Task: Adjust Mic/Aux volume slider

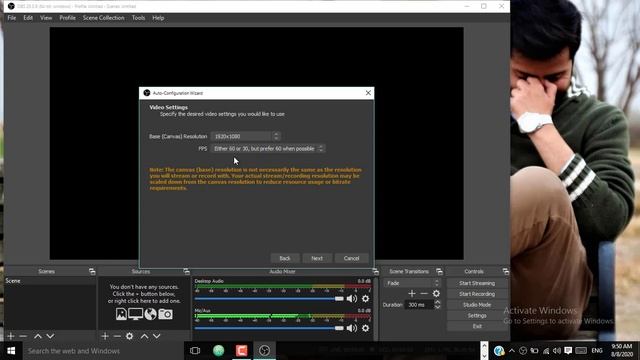Action: [x=269, y=328]
